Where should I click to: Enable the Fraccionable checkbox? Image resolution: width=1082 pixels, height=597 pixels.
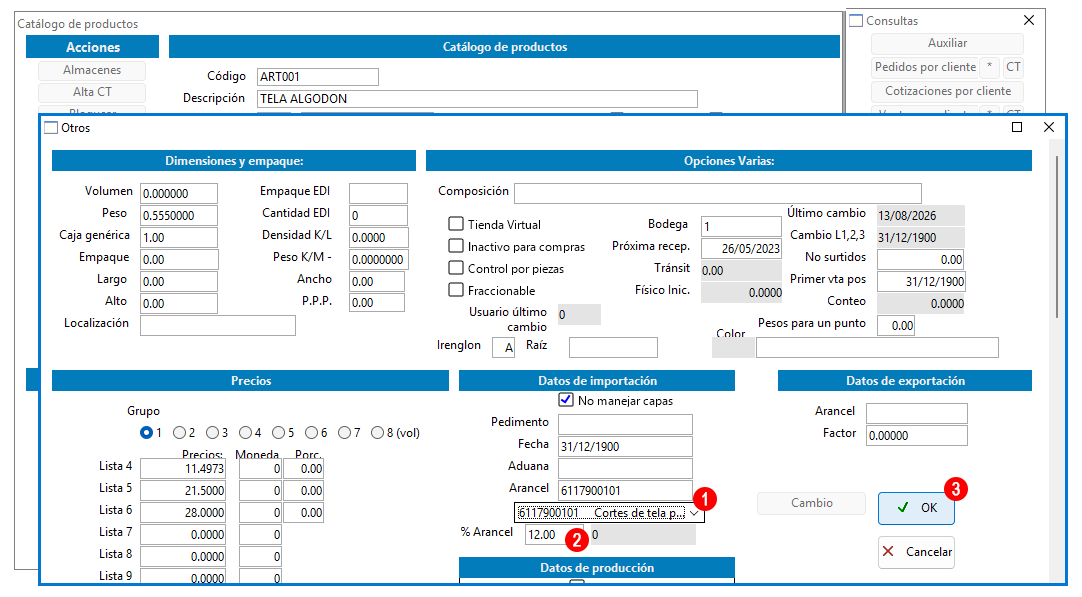(455, 290)
